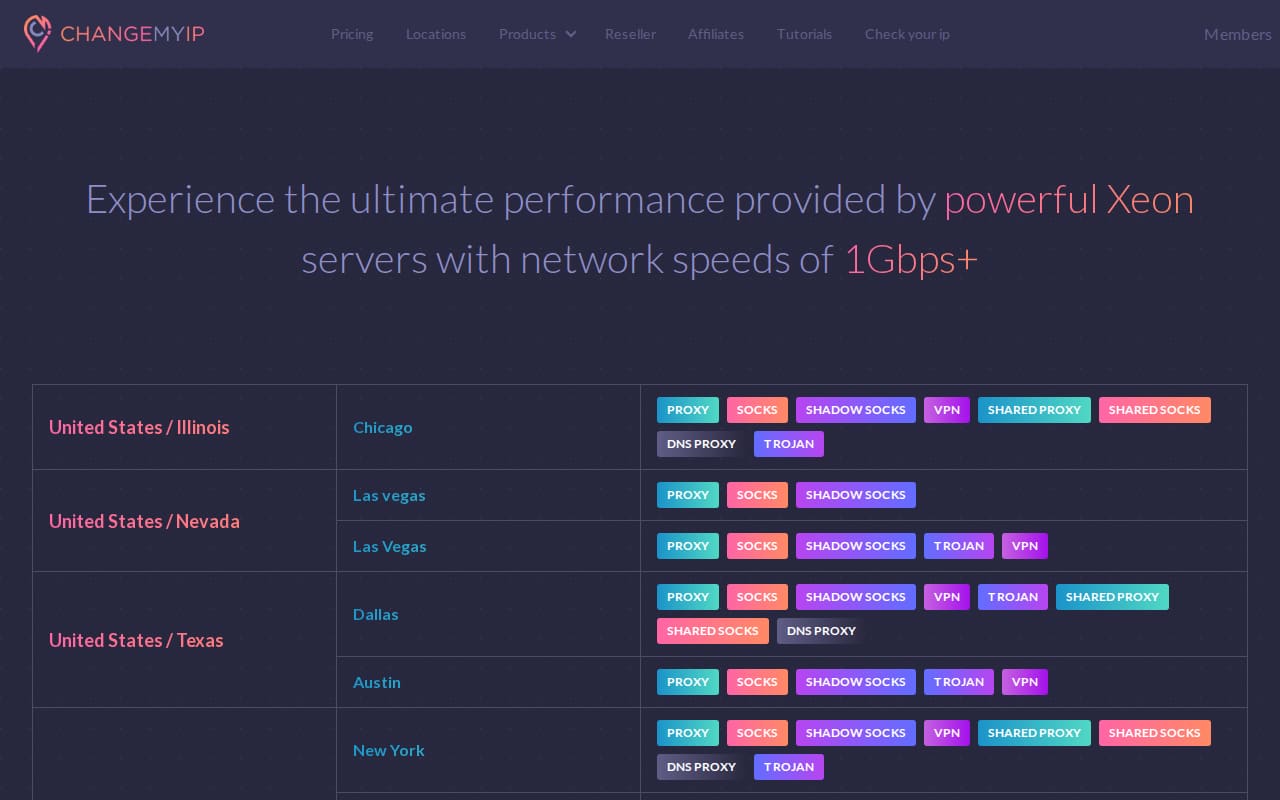Screen dimensions: 1280x800
Task: Click the Chicago city link
Action: click(383, 427)
